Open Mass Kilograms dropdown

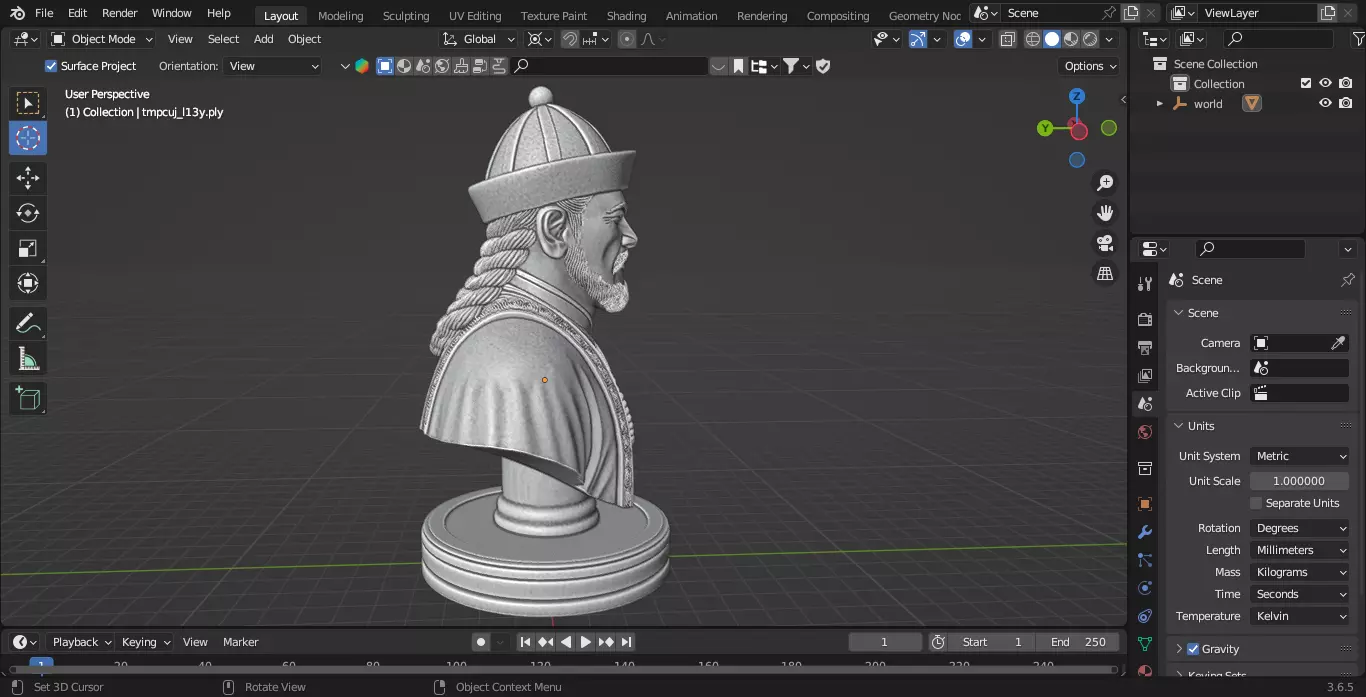[1299, 572]
